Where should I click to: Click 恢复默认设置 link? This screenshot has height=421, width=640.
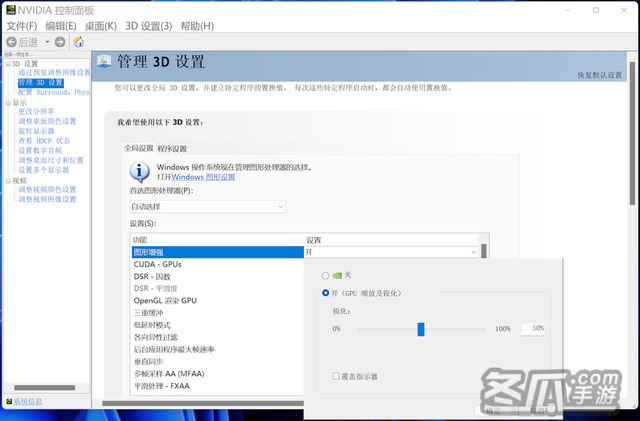600,75
